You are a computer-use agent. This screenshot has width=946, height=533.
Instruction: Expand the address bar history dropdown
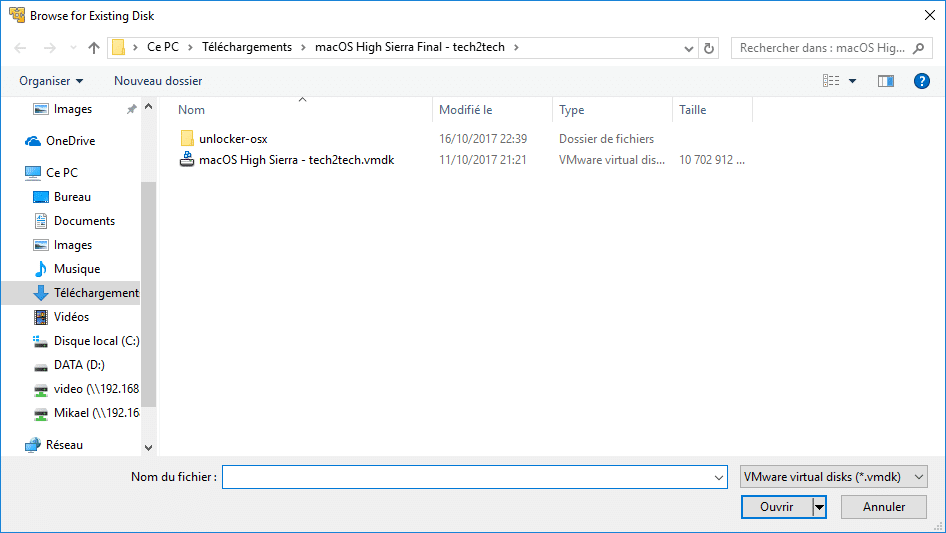(688, 48)
